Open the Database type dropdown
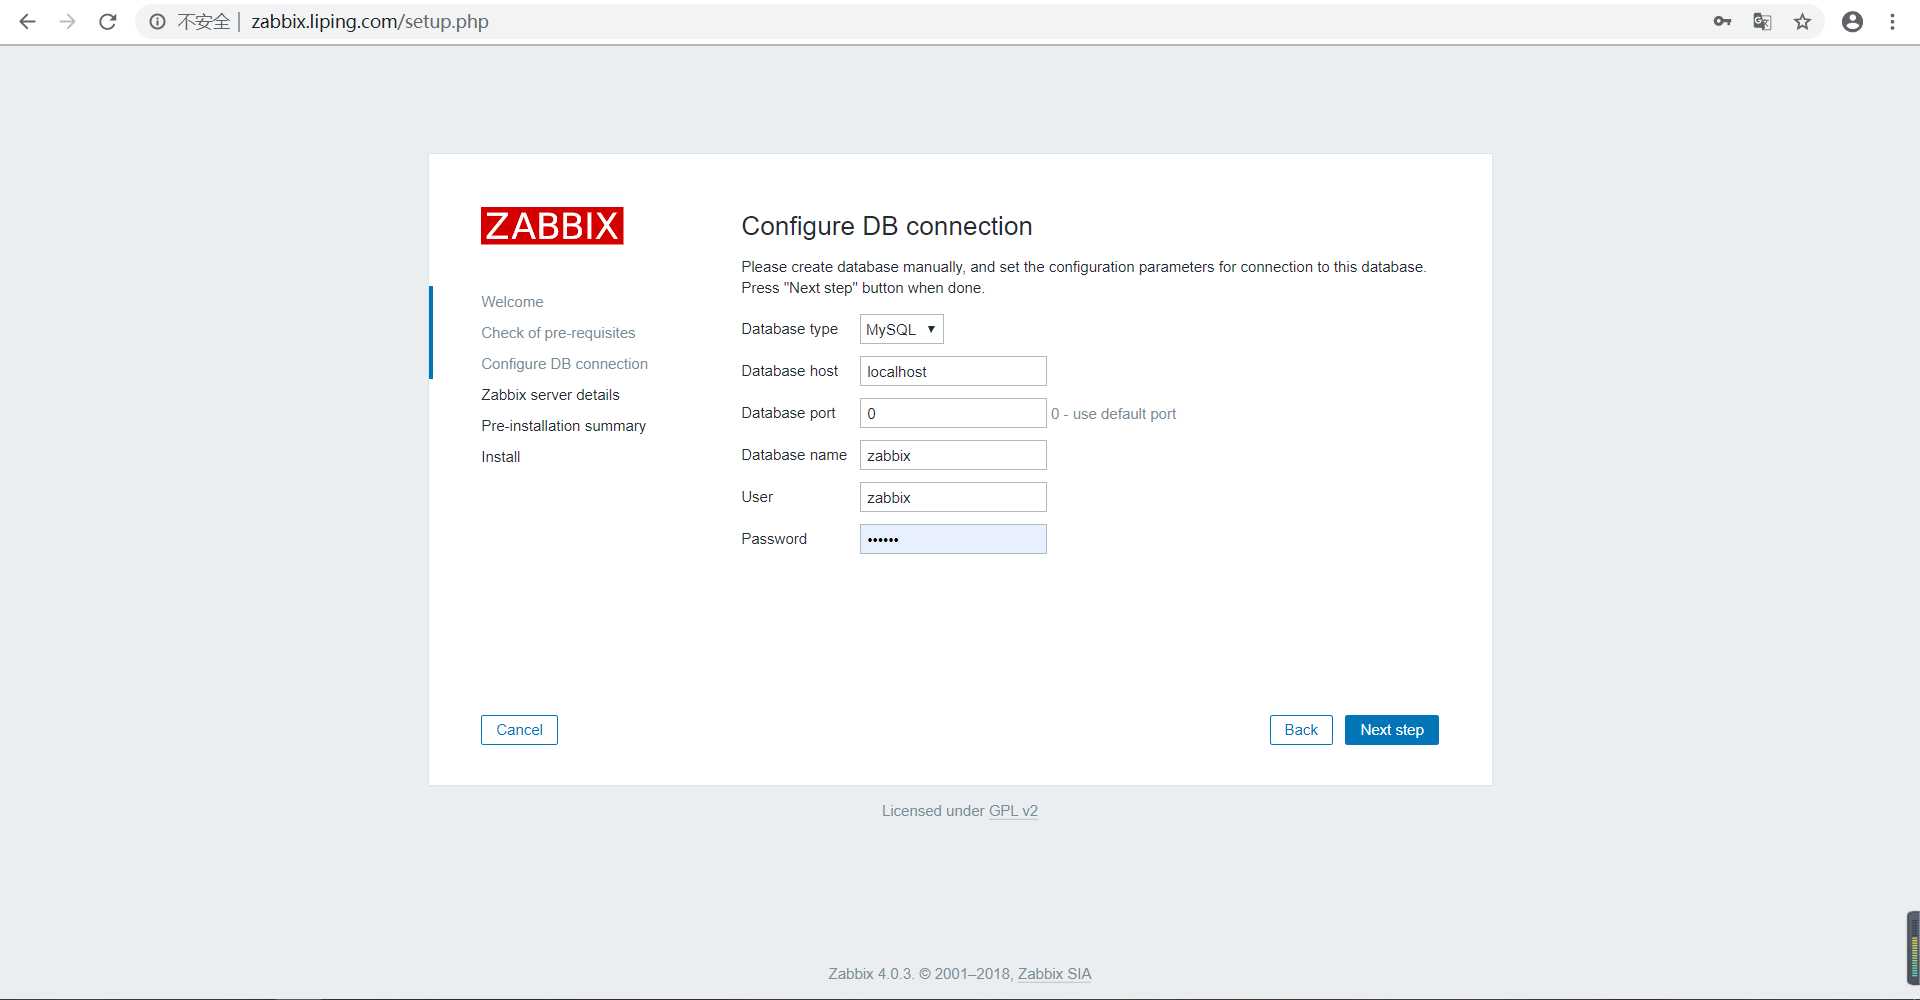 click(901, 329)
